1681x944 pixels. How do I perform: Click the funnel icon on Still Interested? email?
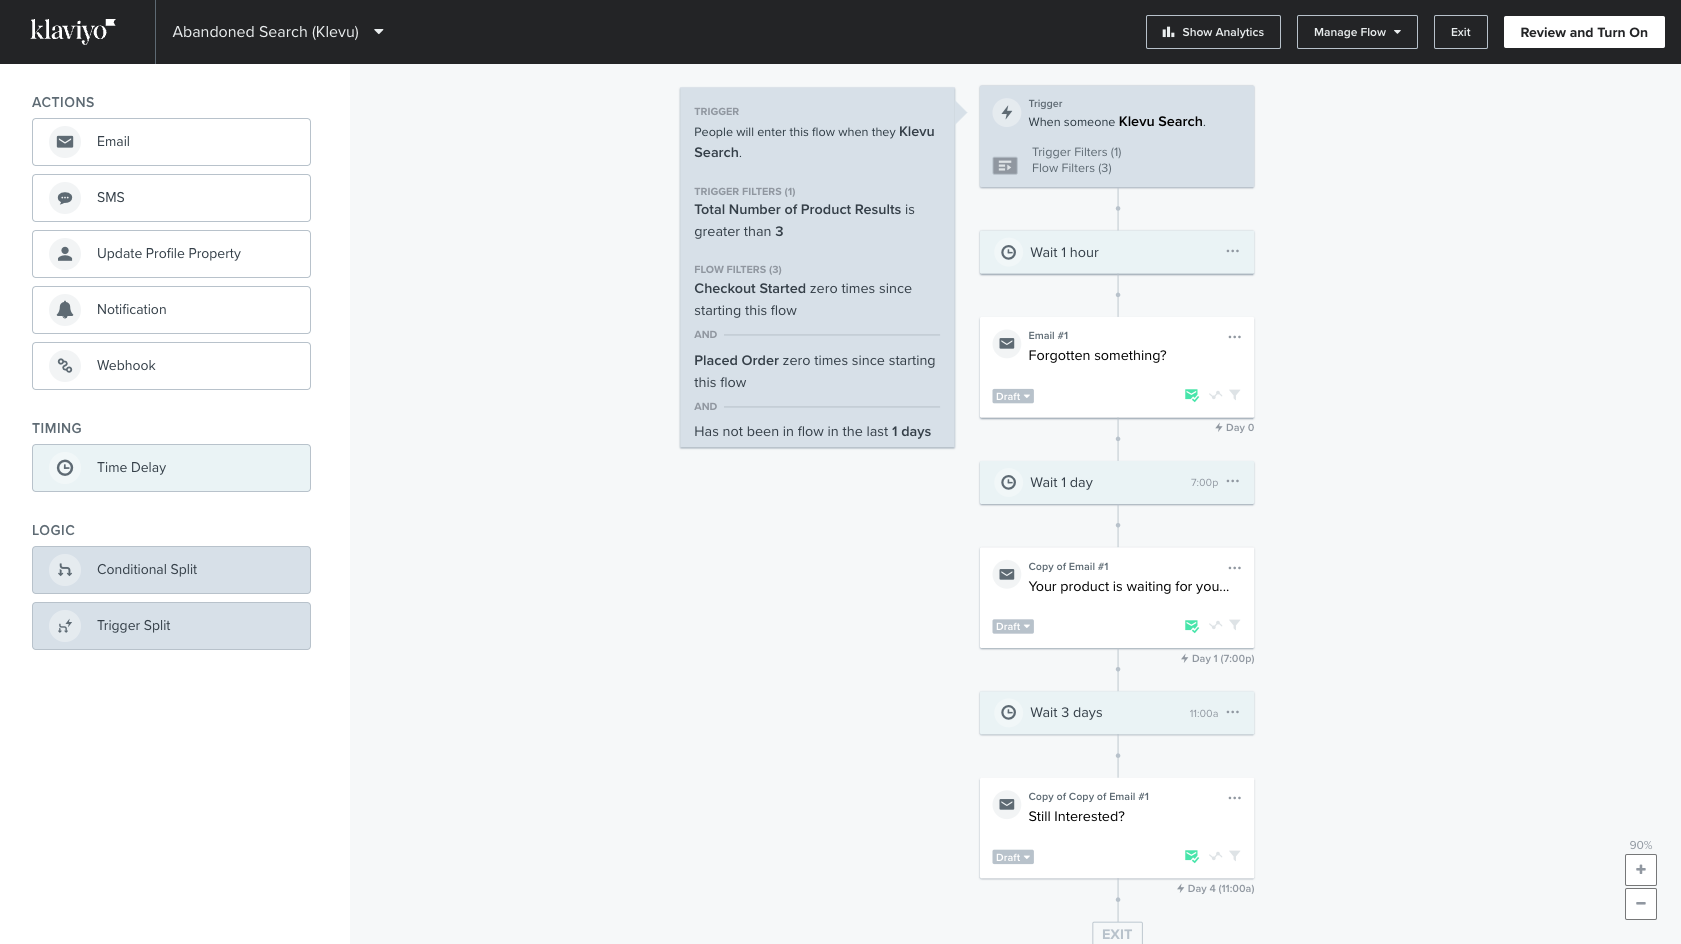click(x=1235, y=856)
